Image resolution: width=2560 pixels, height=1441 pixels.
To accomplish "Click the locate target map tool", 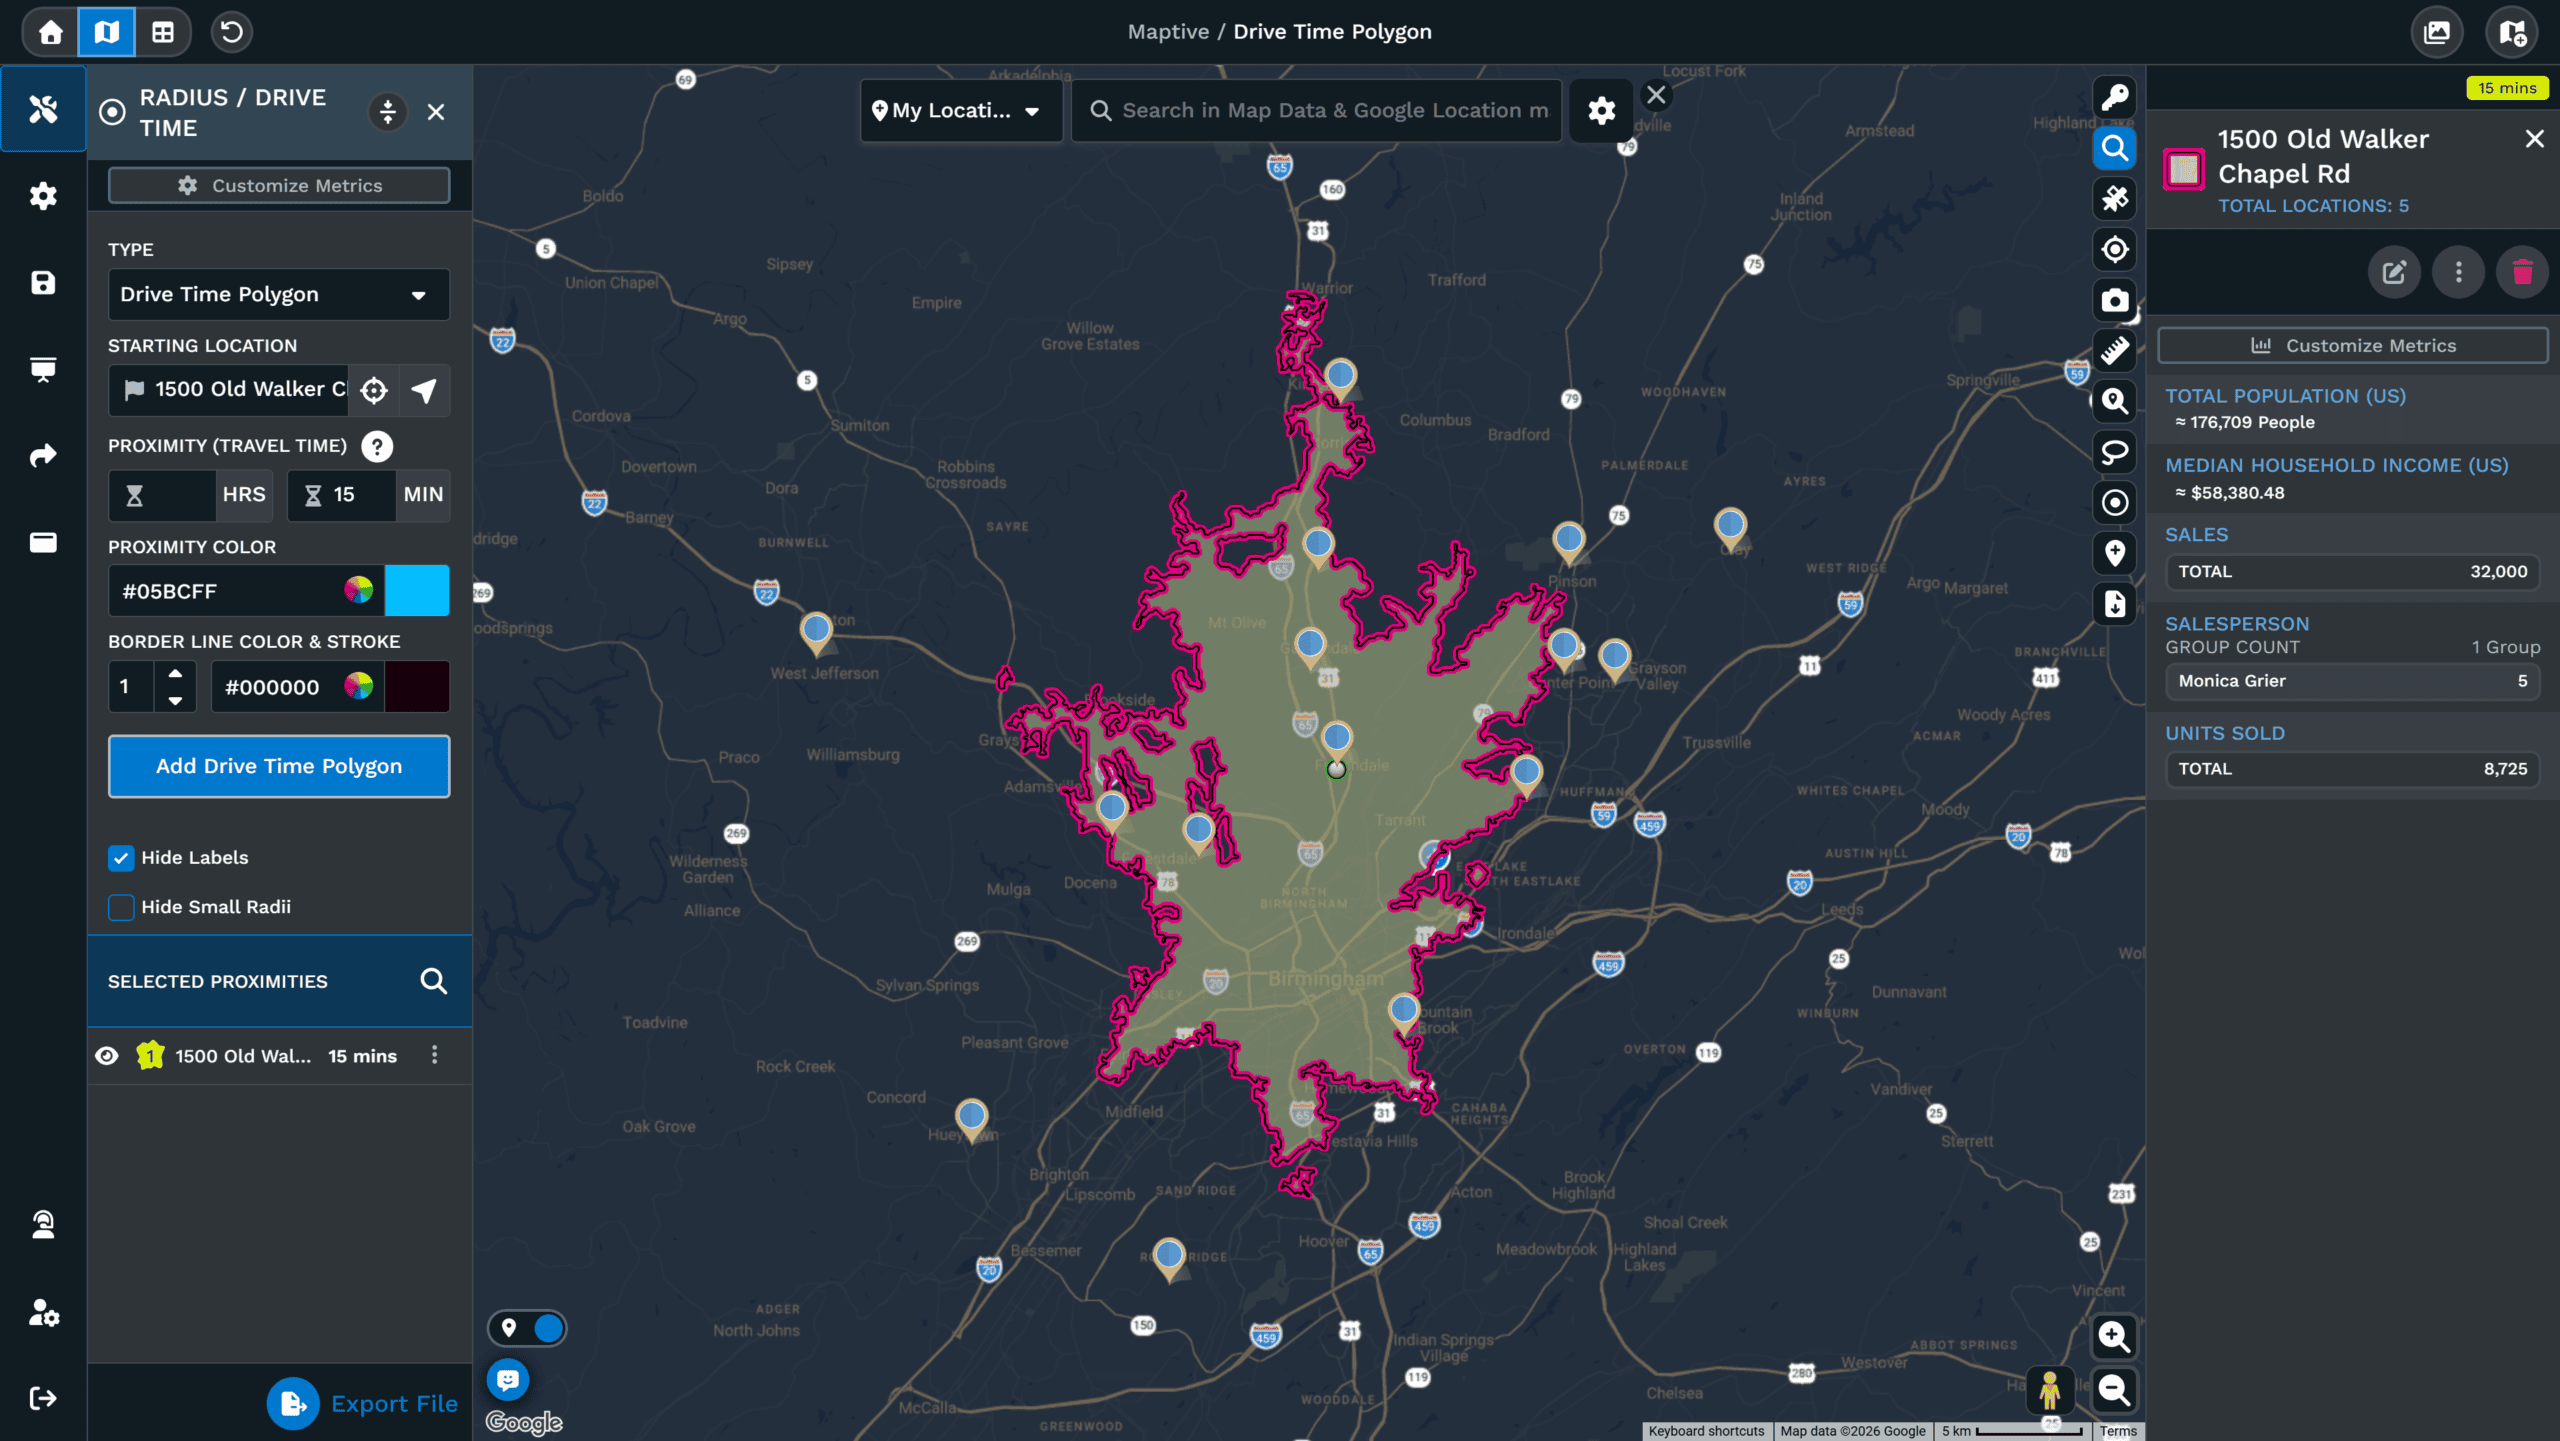I will coord(2114,249).
